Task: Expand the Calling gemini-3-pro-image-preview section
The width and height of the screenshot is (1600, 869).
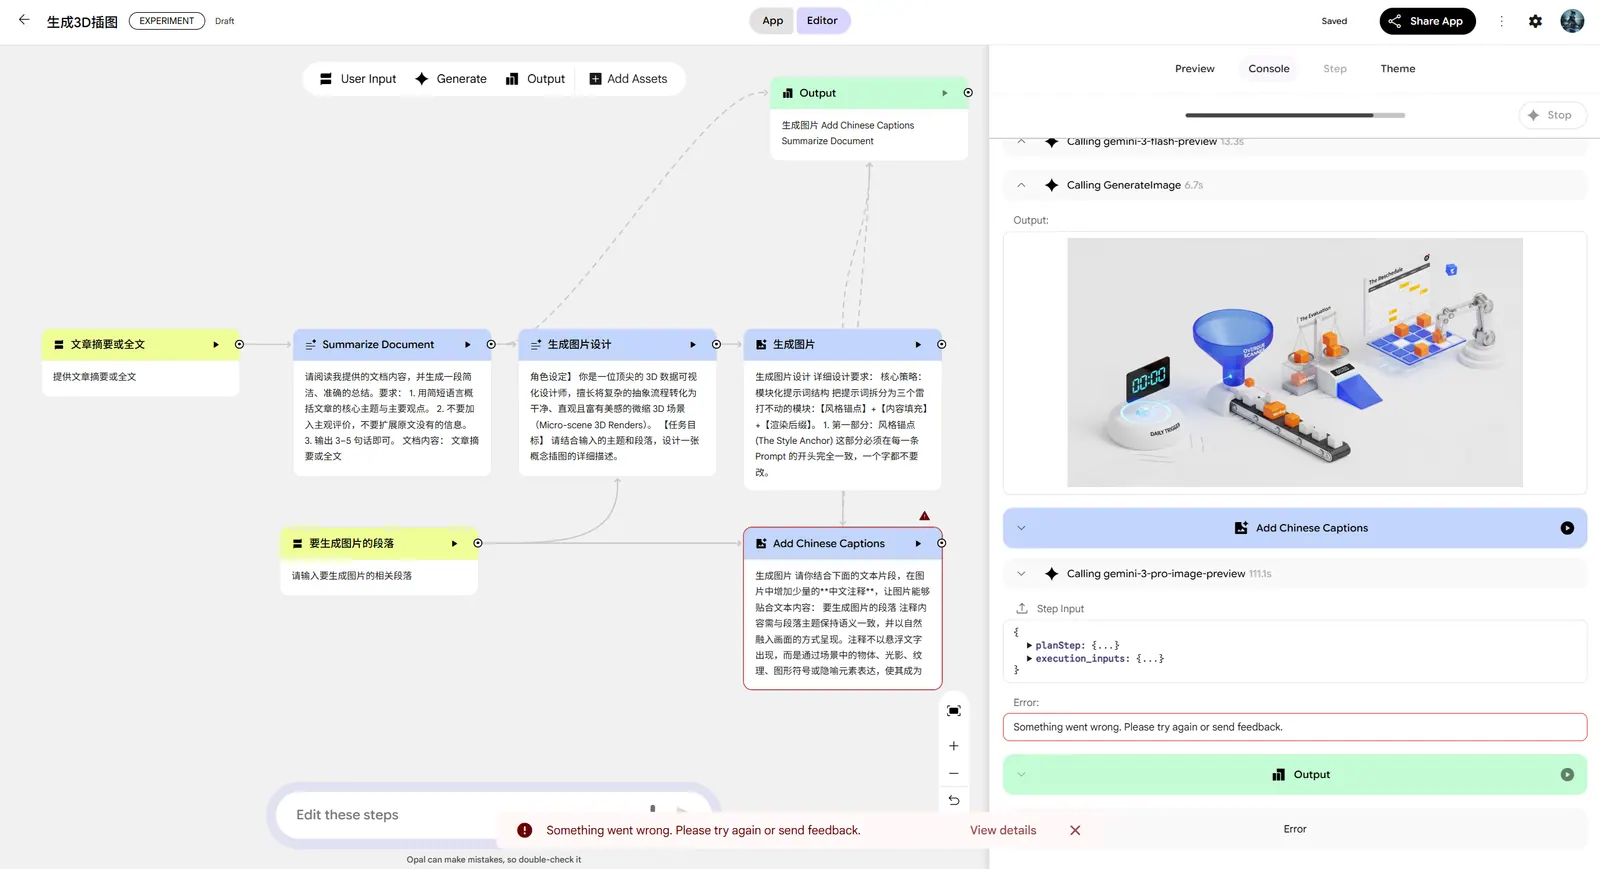Action: click(x=1021, y=574)
